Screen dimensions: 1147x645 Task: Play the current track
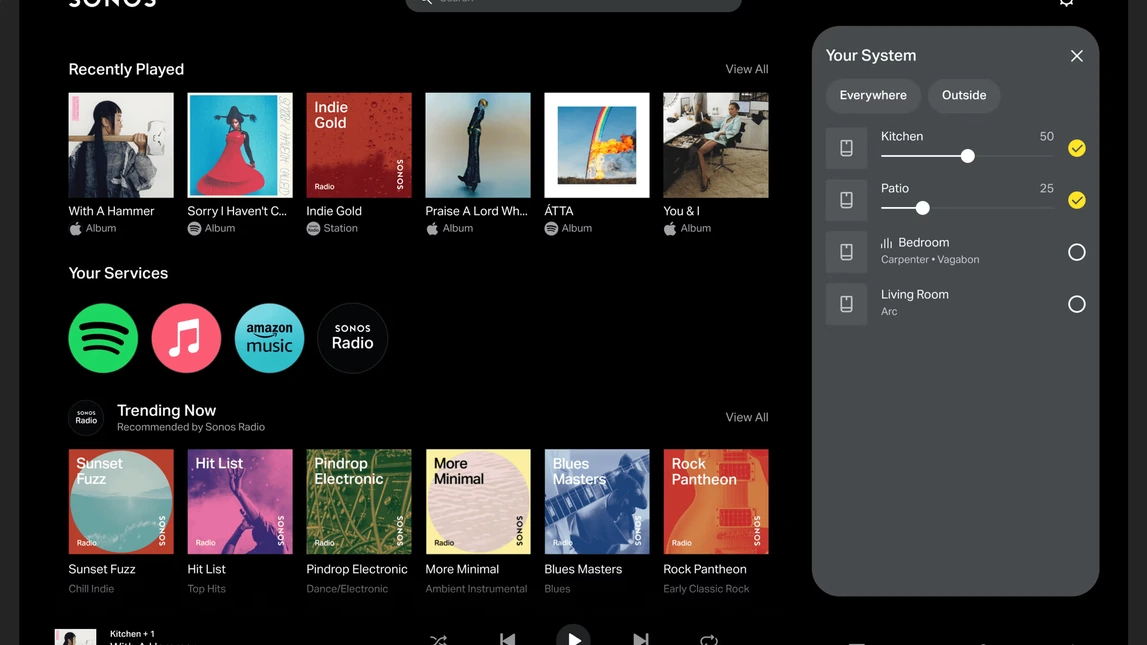coord(573,638)
